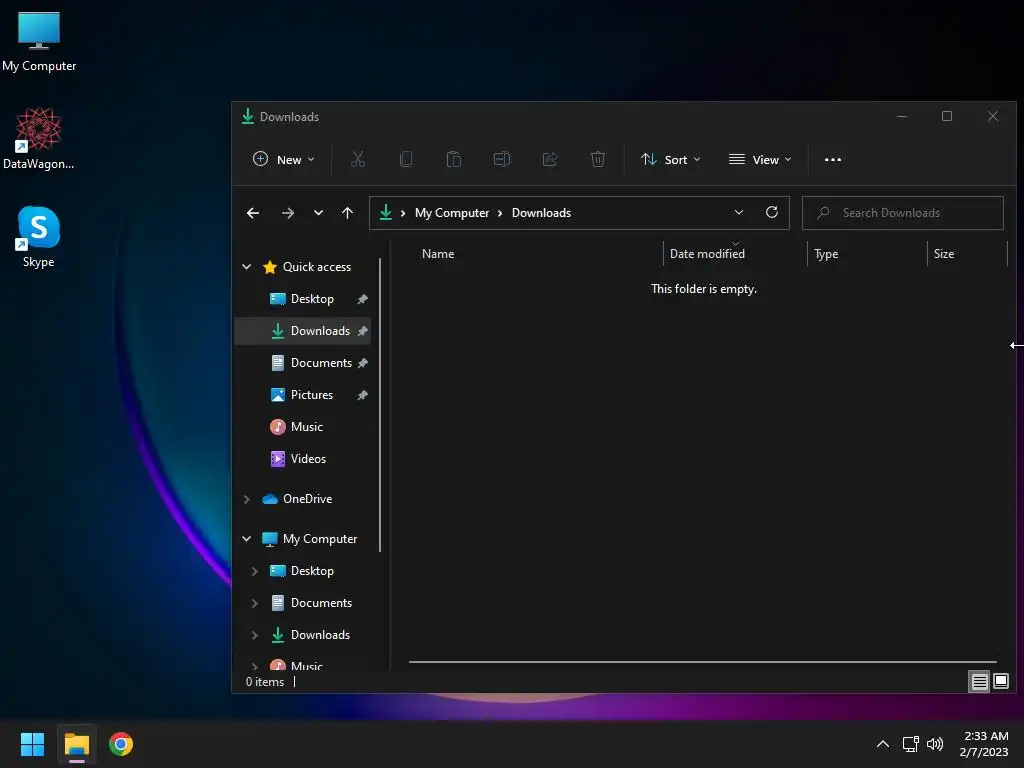This screenshot has height=768, width=1024.
Task: Click the Delete trash icon
Action: point(598,159)
